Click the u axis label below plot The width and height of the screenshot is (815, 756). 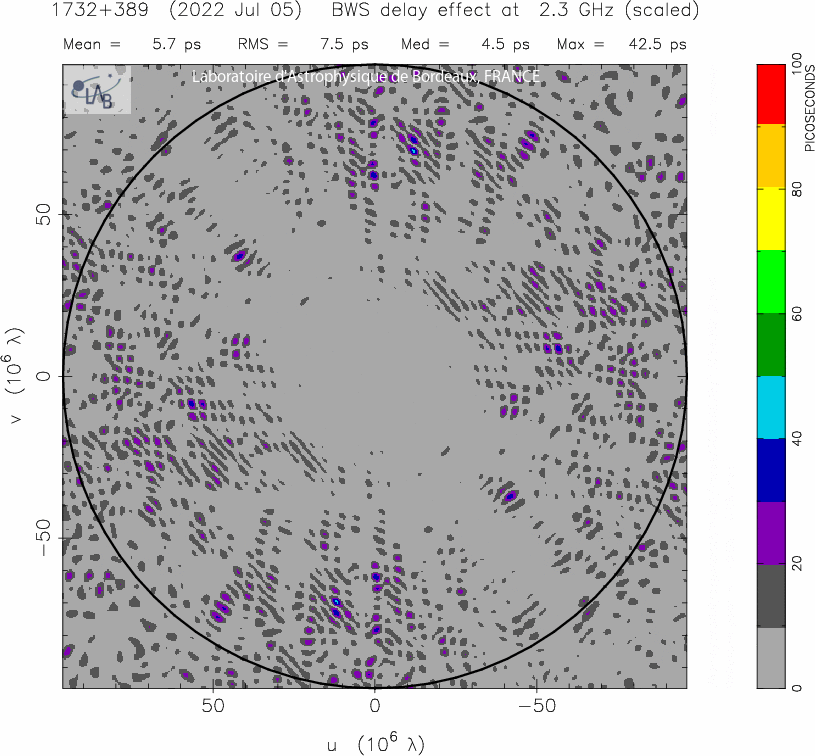click(375, 744)
